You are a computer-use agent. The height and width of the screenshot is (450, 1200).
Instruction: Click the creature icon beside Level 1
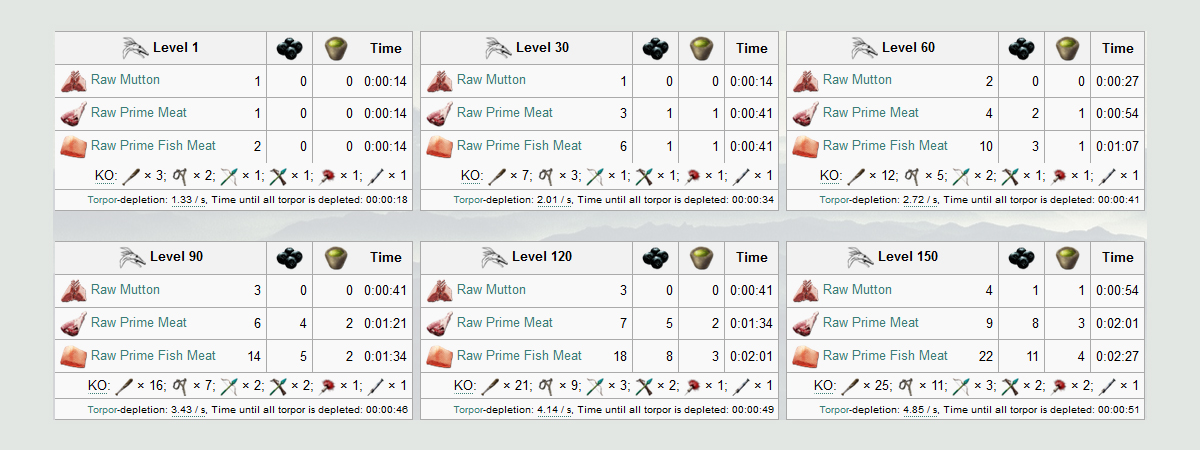click(x=135, y=48)
